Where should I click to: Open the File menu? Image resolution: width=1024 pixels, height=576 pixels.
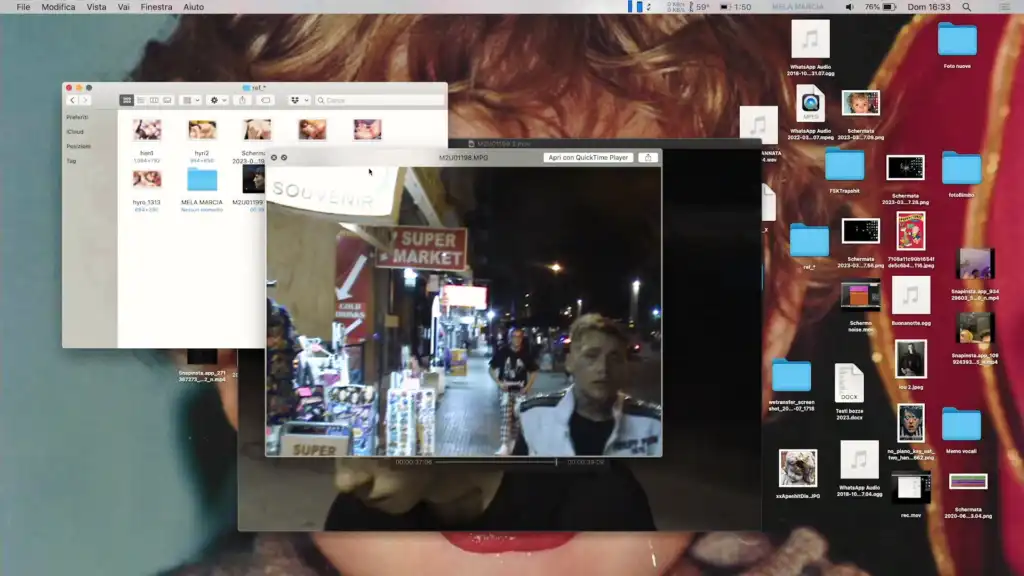click(x=24, y=7)
